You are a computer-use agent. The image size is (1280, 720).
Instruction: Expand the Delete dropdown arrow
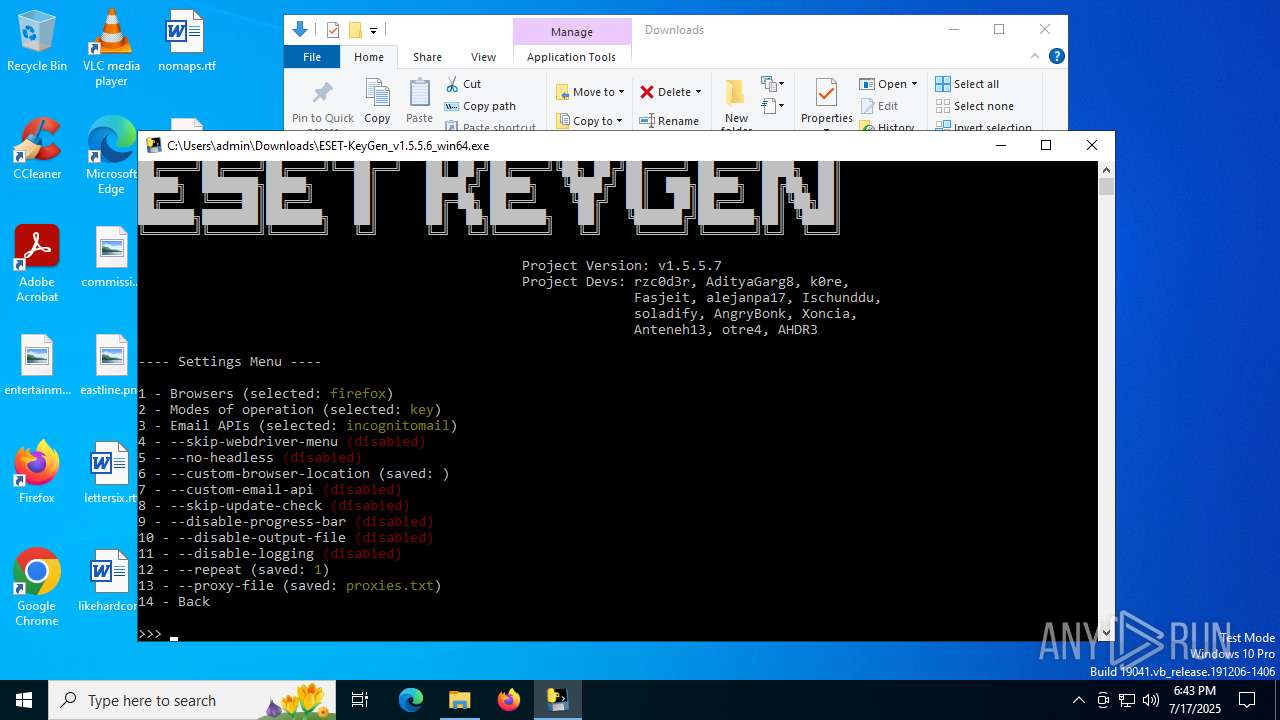[x=698, y=92]
